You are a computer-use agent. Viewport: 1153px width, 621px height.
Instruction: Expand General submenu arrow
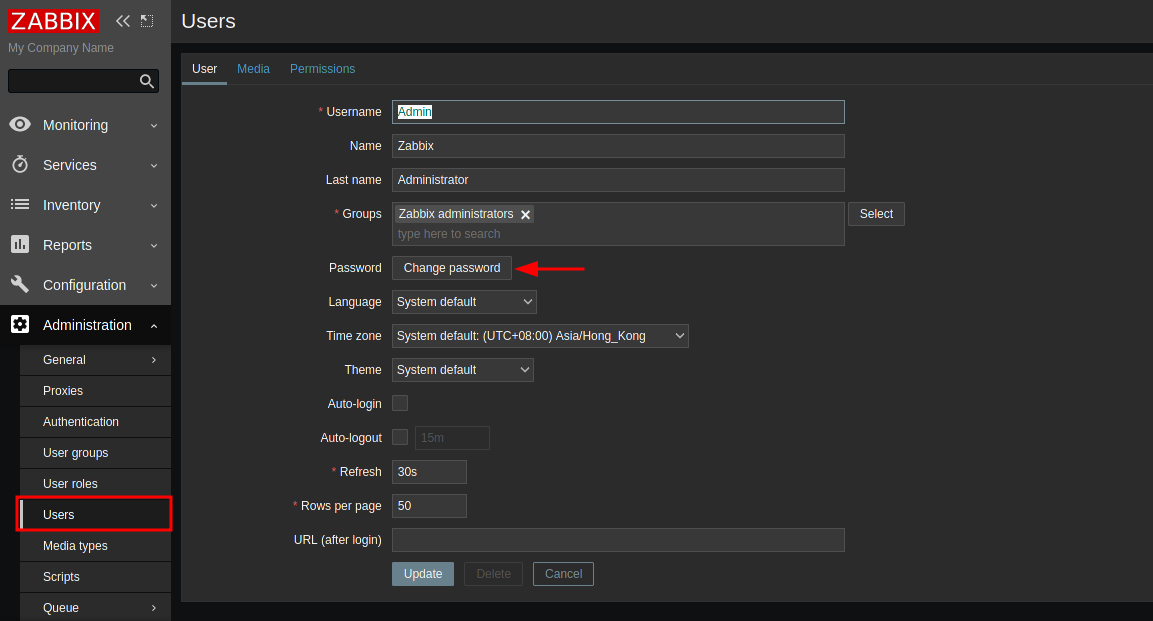154,359
